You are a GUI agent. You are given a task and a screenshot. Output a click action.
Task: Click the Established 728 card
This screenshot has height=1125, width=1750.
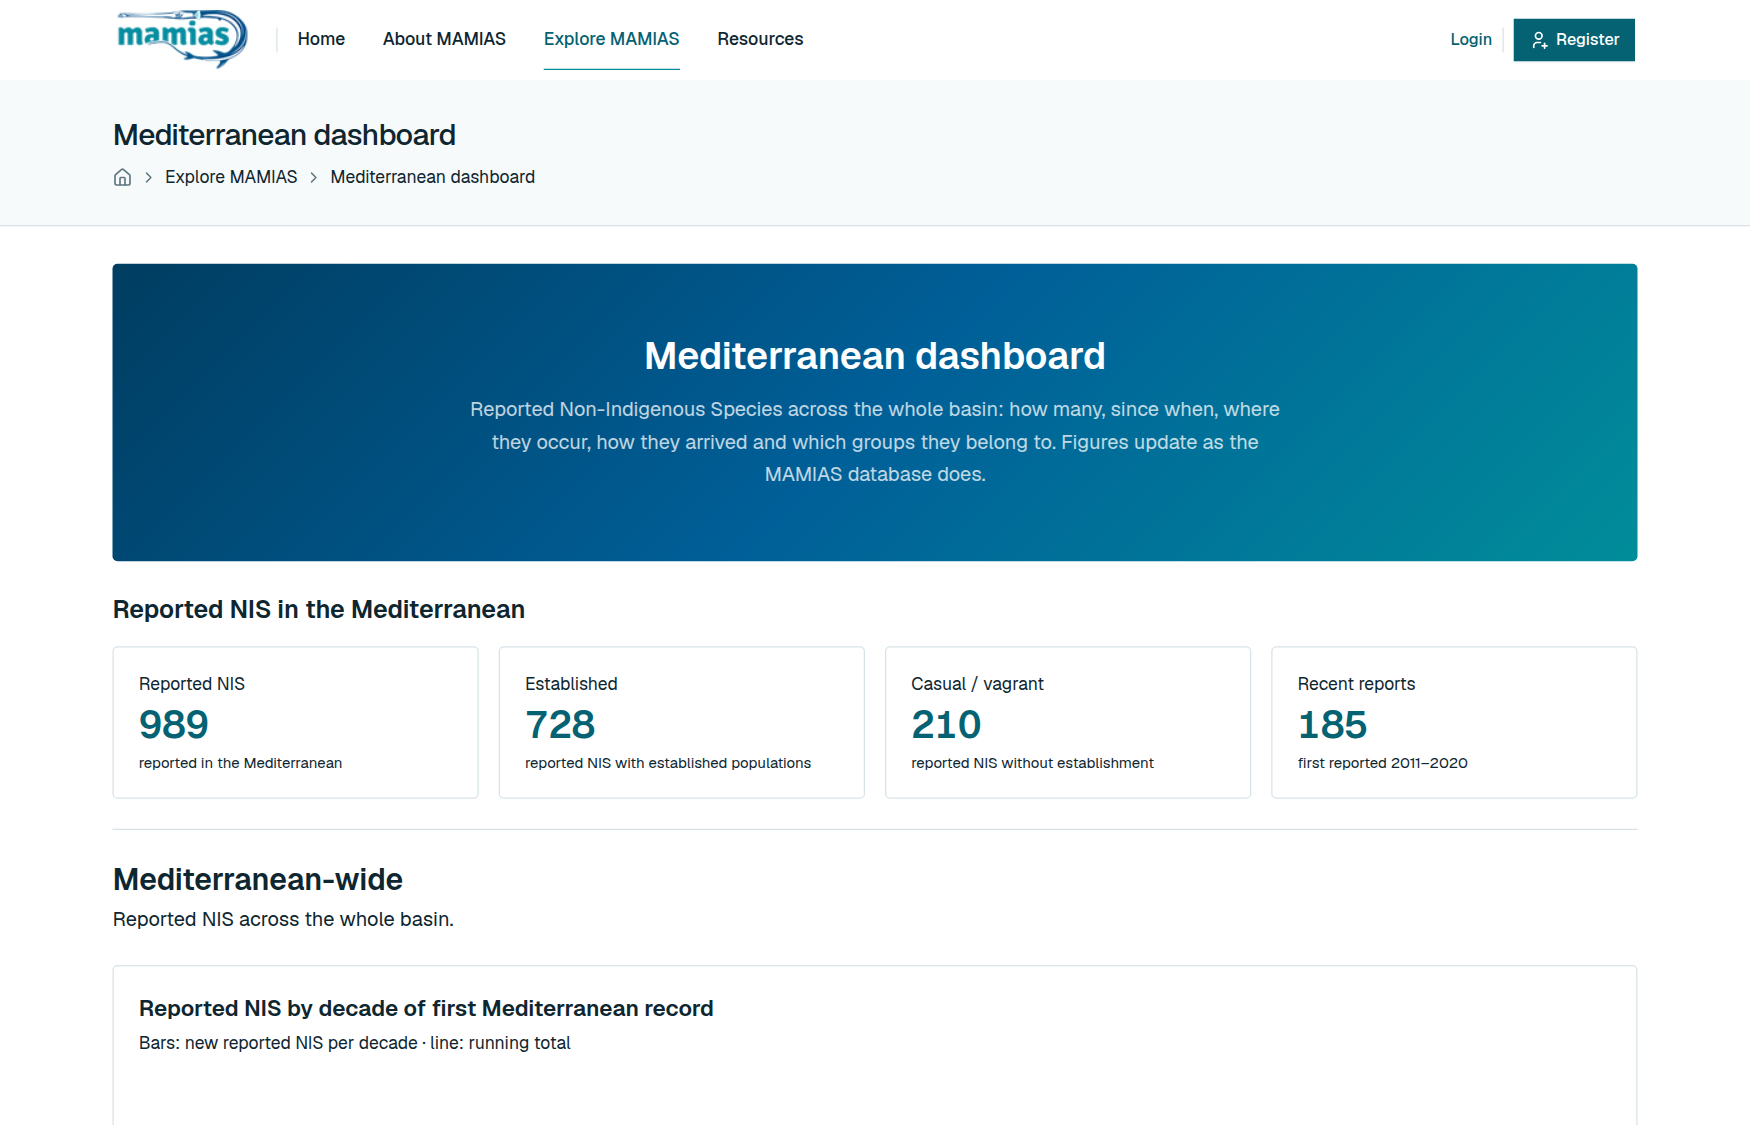tap(681, 722)
